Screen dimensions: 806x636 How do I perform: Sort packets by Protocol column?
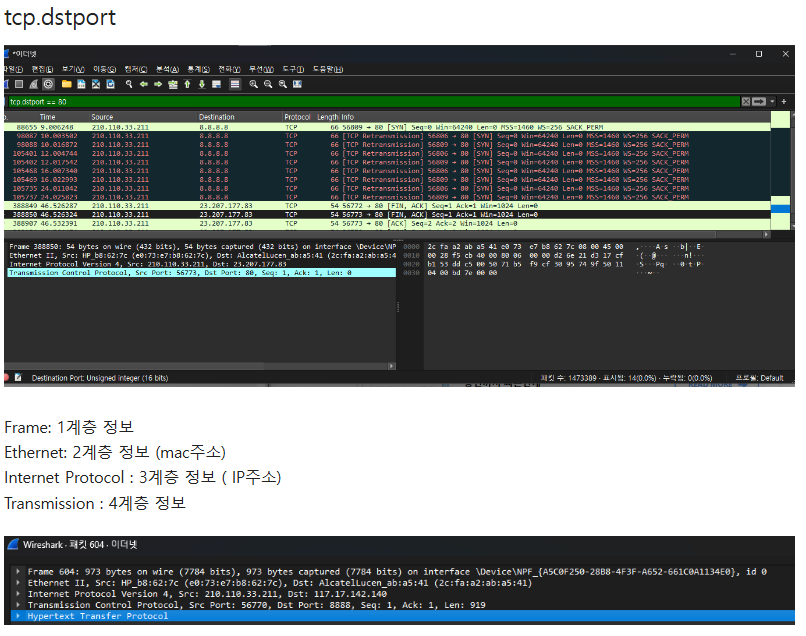[298, 117]
